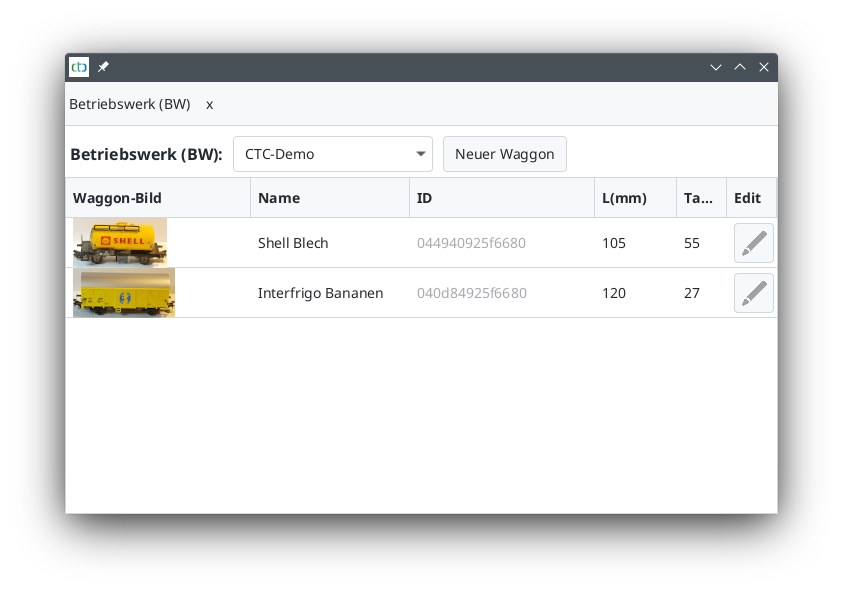Maximize the window using up chevron

coord(740,67)
